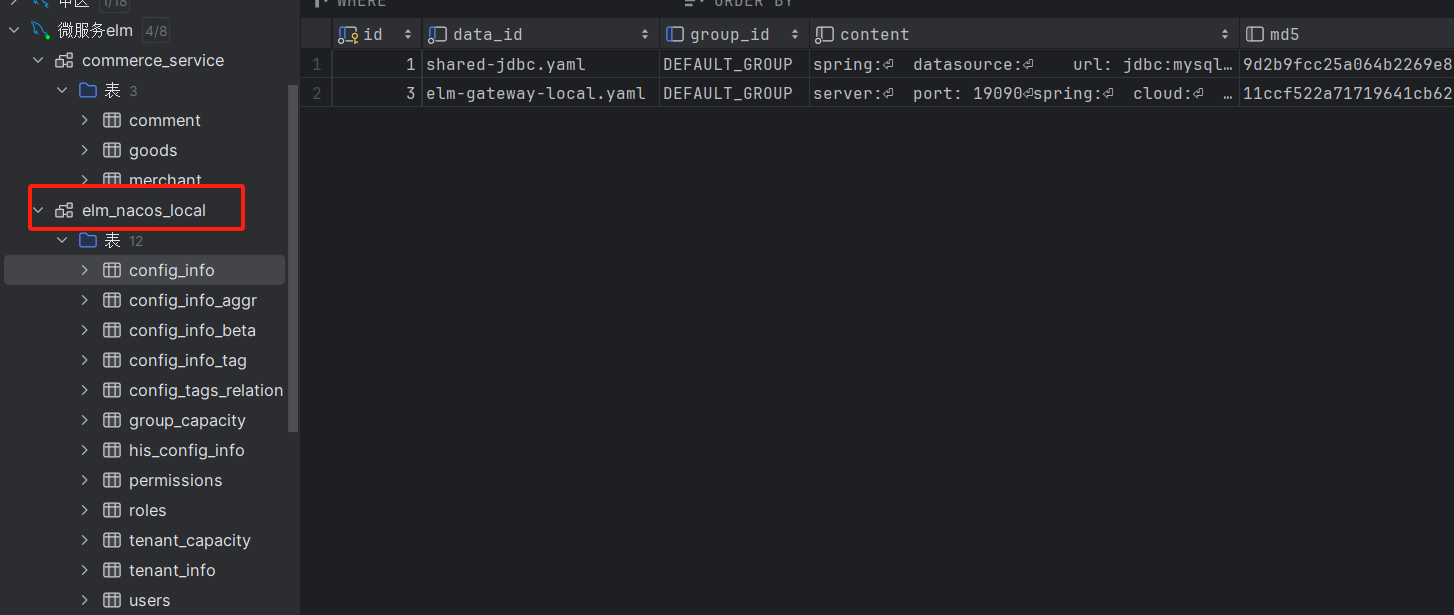This screenshot has height=615, width=1454.
Task: Select id cell with value 1
Action: (x=377, y=64)
